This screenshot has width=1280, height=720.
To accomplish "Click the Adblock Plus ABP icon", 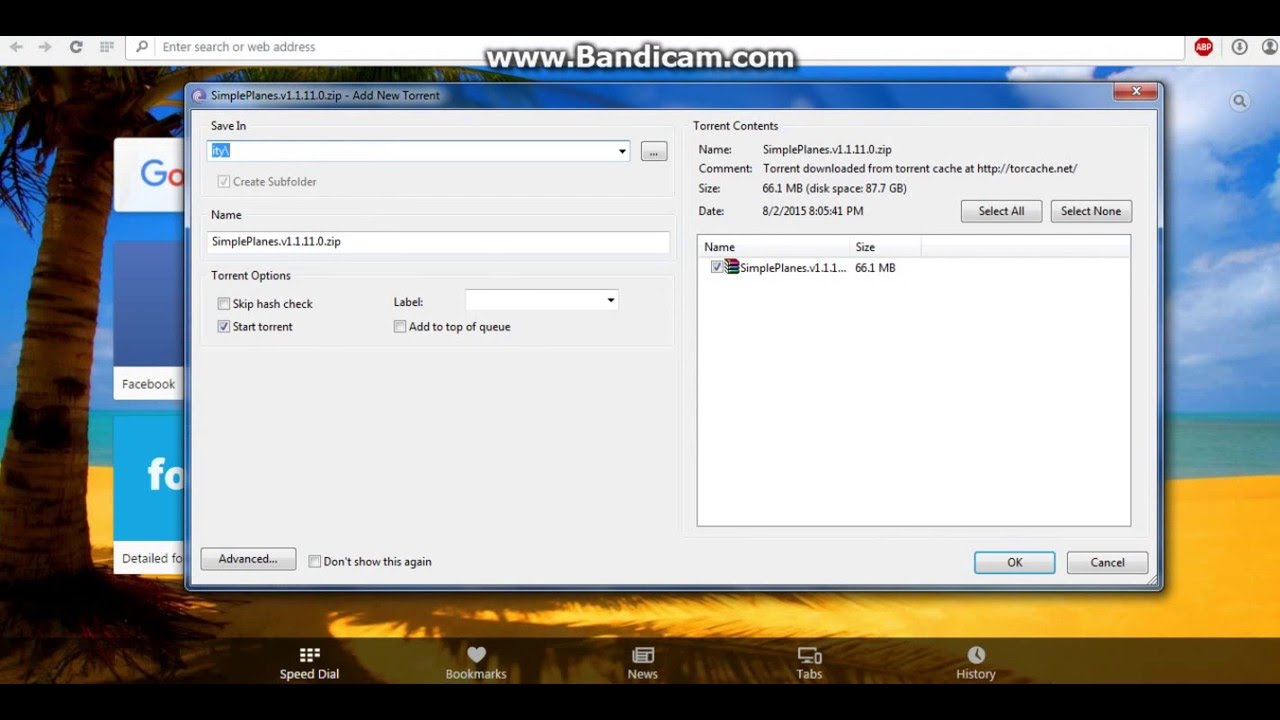I will click(1204, 47).
